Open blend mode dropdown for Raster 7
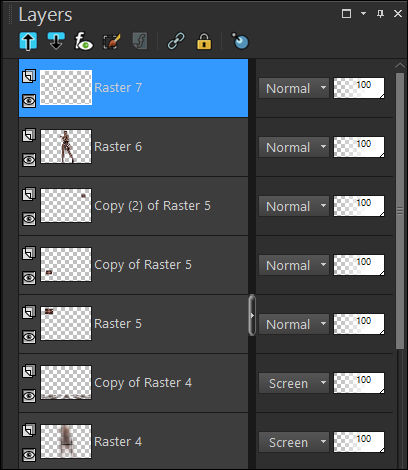This screenshot has width=408, height=470. [x=294, y=88]
